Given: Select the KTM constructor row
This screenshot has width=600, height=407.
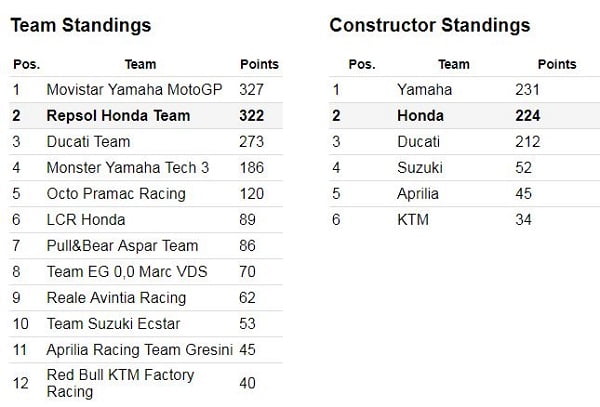Looking at the screenshot, I should click(413, 220).
